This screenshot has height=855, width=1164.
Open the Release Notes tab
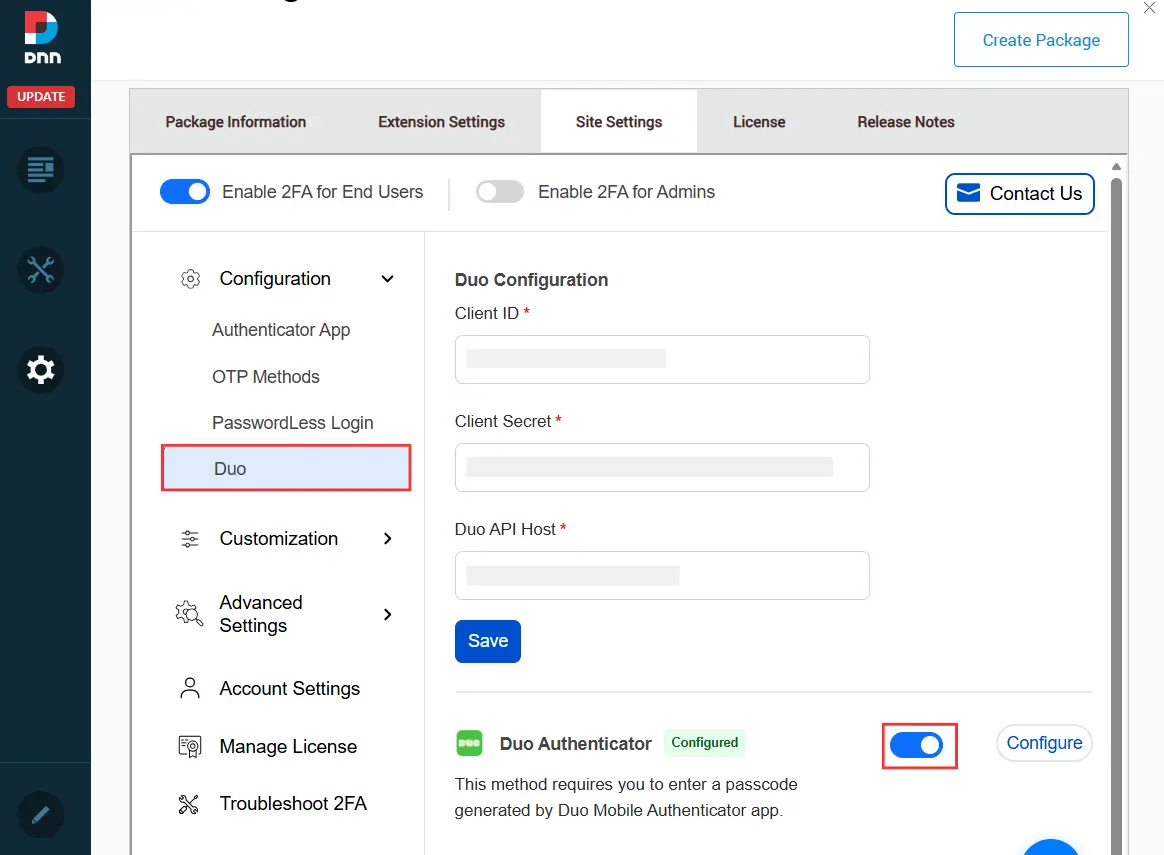coord(906,122)
